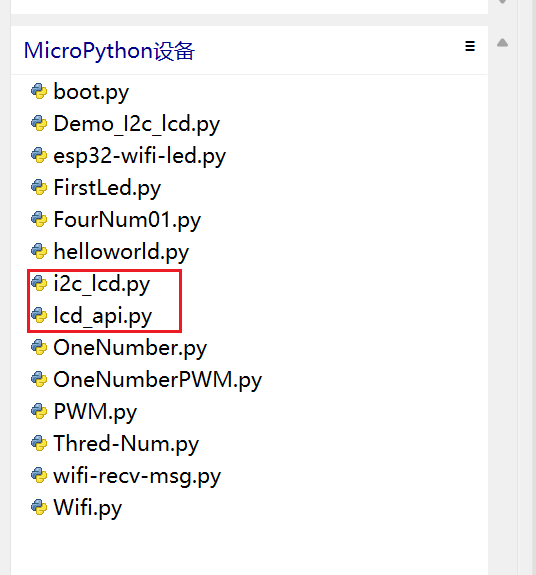Image resolution: width=536 pixels, height=575 pixels.
Task: Select the OneNumberPWM.py file name
Action: [x=158, y=380]
